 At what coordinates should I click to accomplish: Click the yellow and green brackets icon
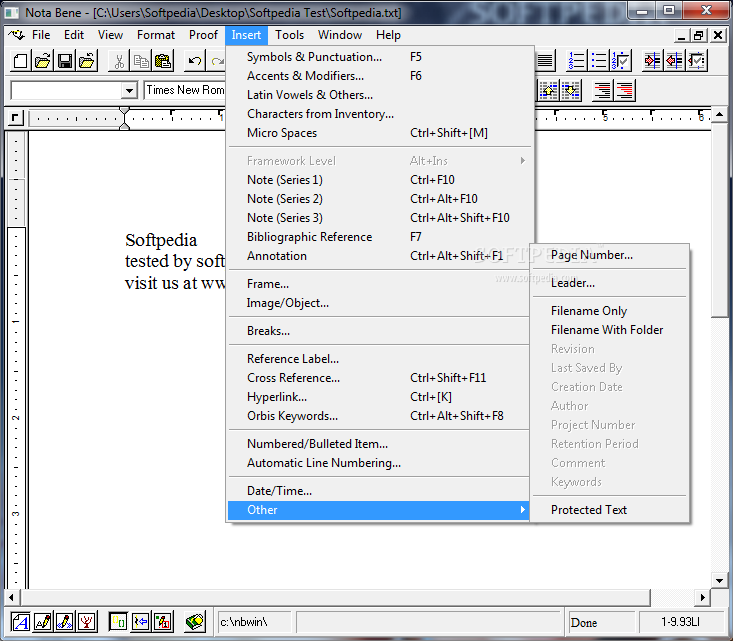point(118,622)
